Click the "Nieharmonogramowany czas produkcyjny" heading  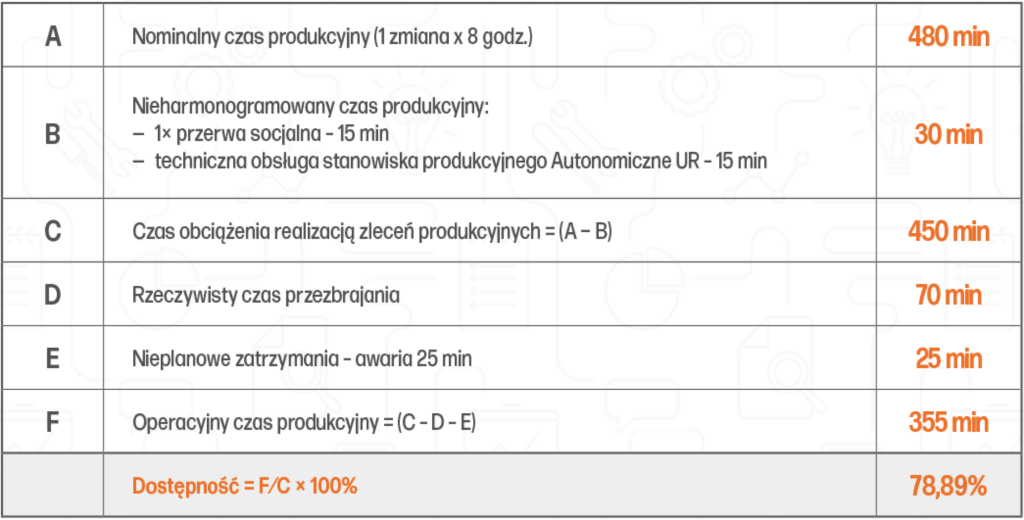click(x=311, y=108)
